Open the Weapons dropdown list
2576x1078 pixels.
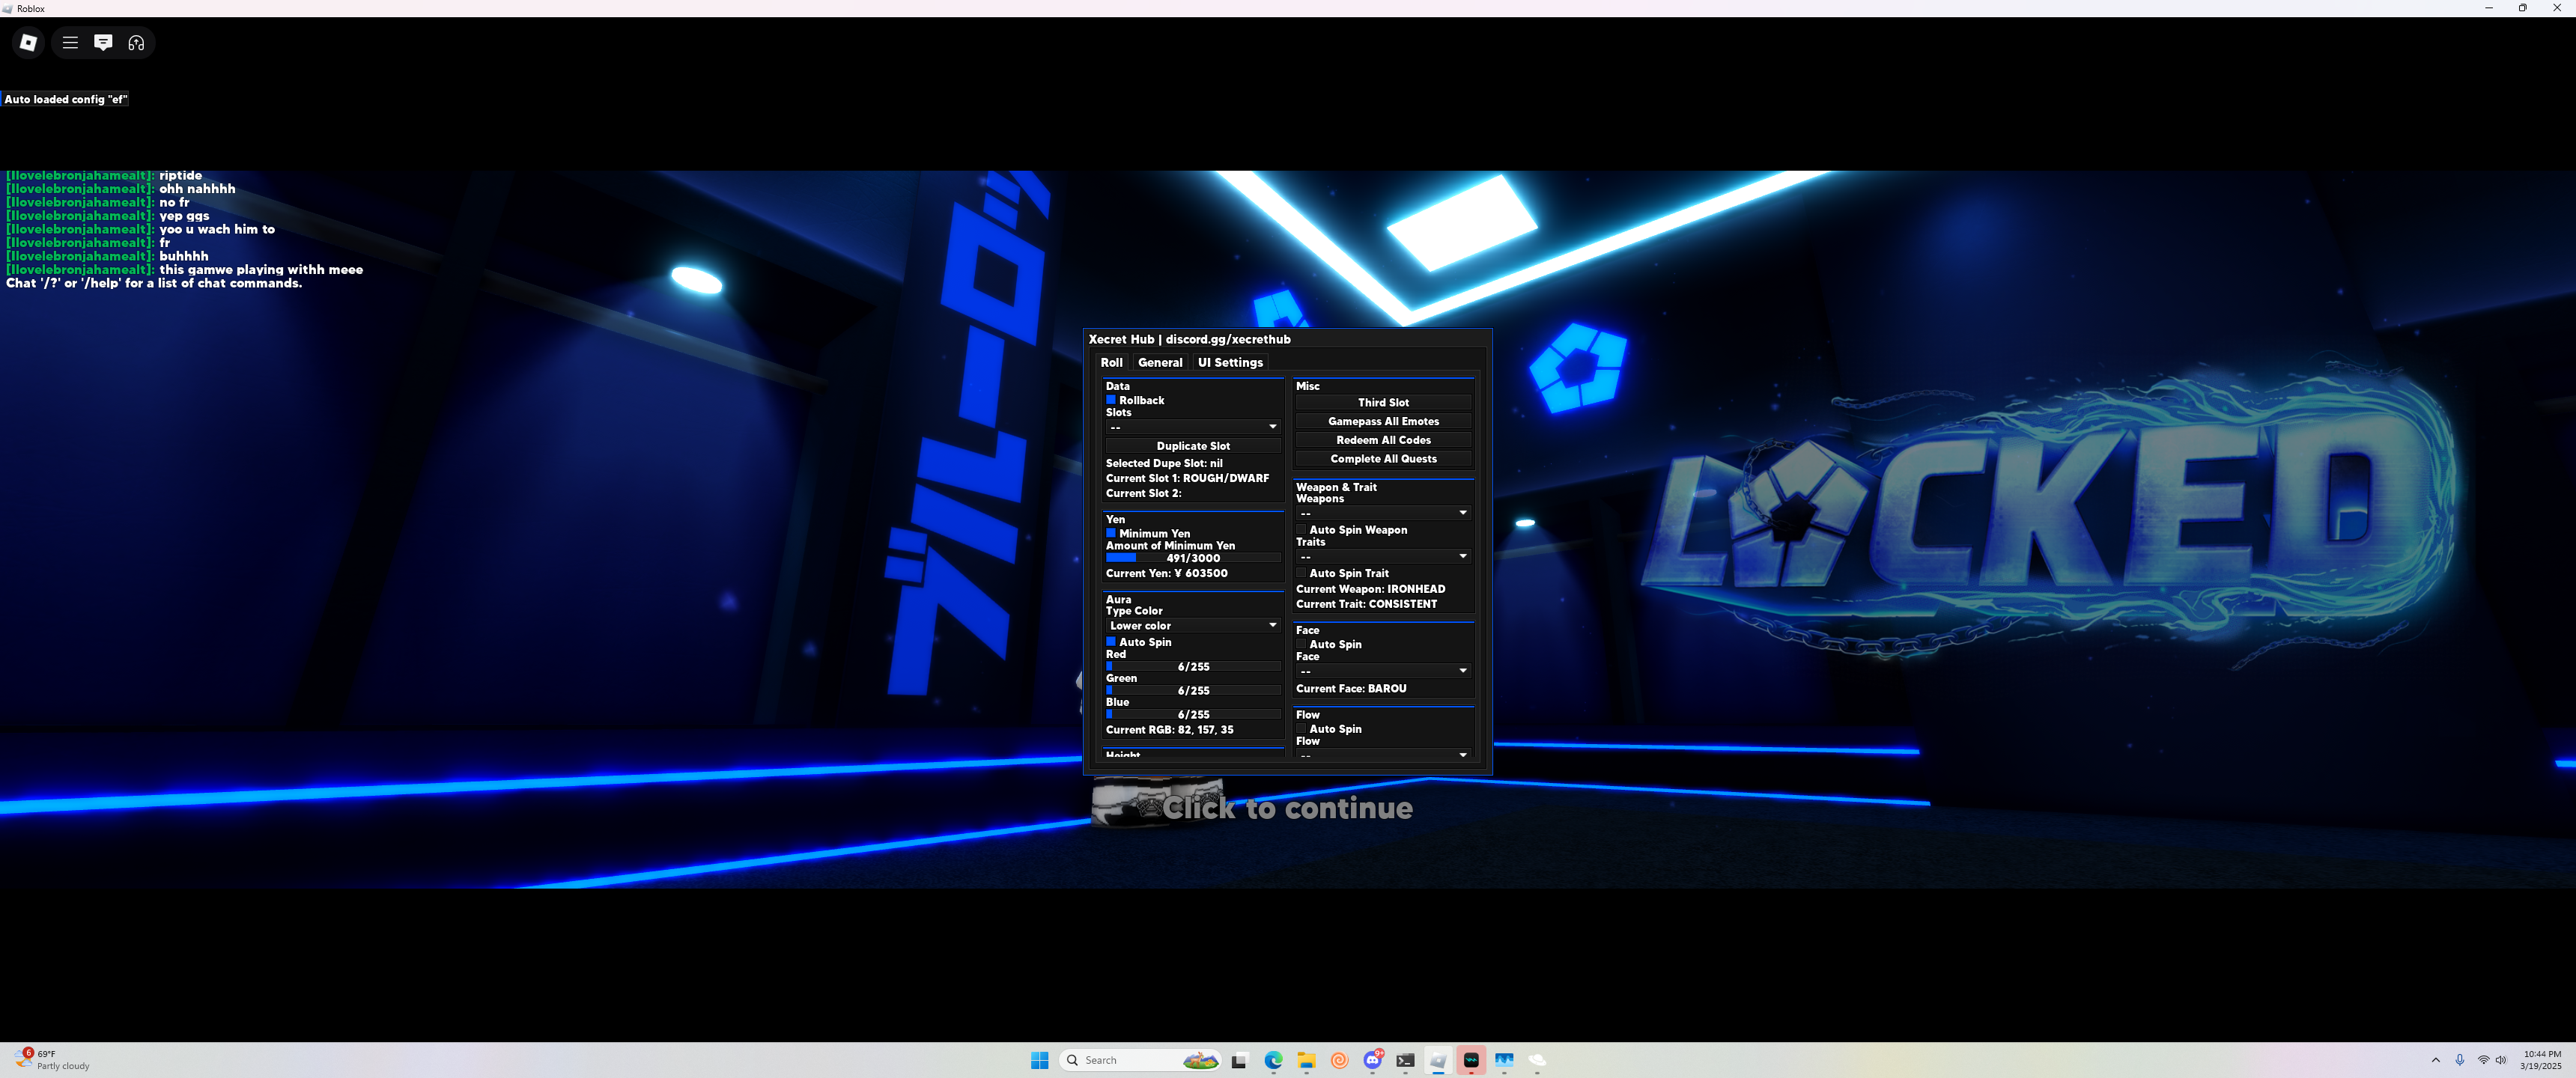pyautogui.click(x=1382, y=513)
